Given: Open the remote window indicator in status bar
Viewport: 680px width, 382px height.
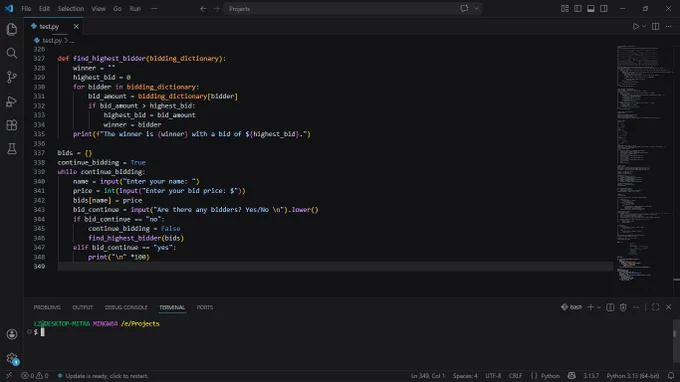Looking at the screenshot, I should pos(8,375).
